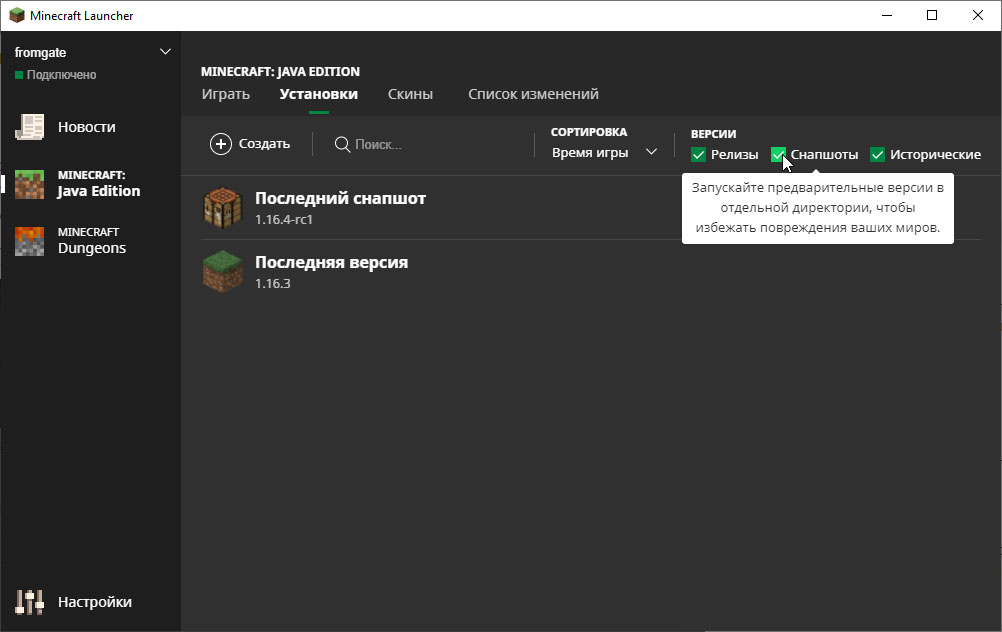1002x632 pixels.
Task: Select the Java Edition grass block icon
Action: click(x=30, y=184)
